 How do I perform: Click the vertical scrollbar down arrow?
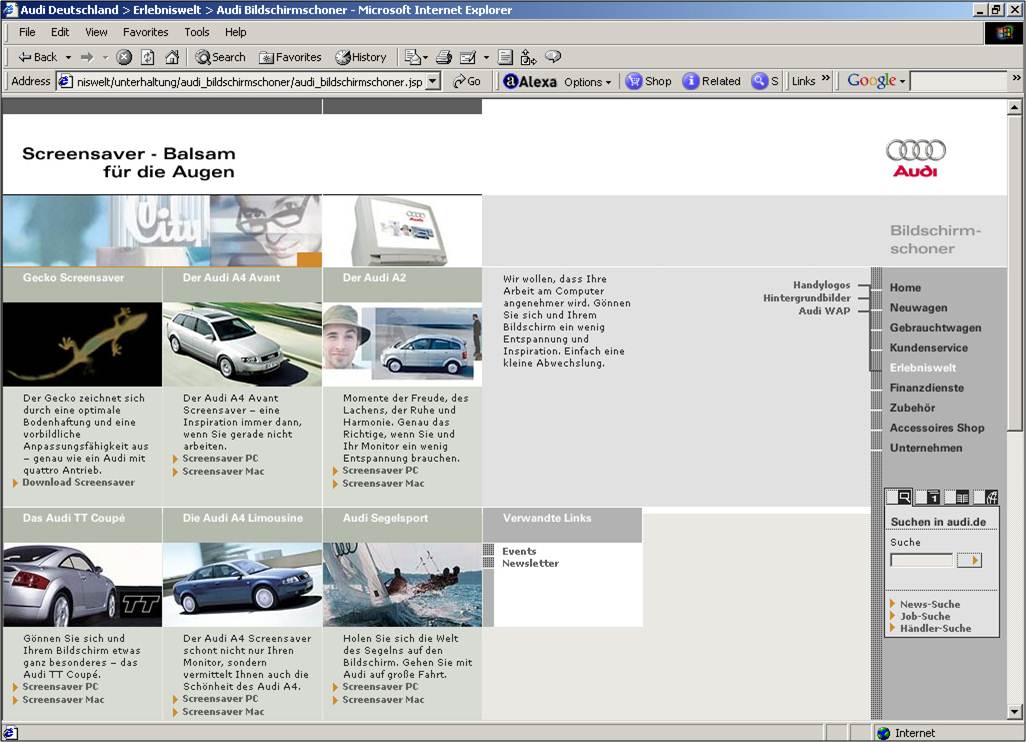(x=1015, y=712)
